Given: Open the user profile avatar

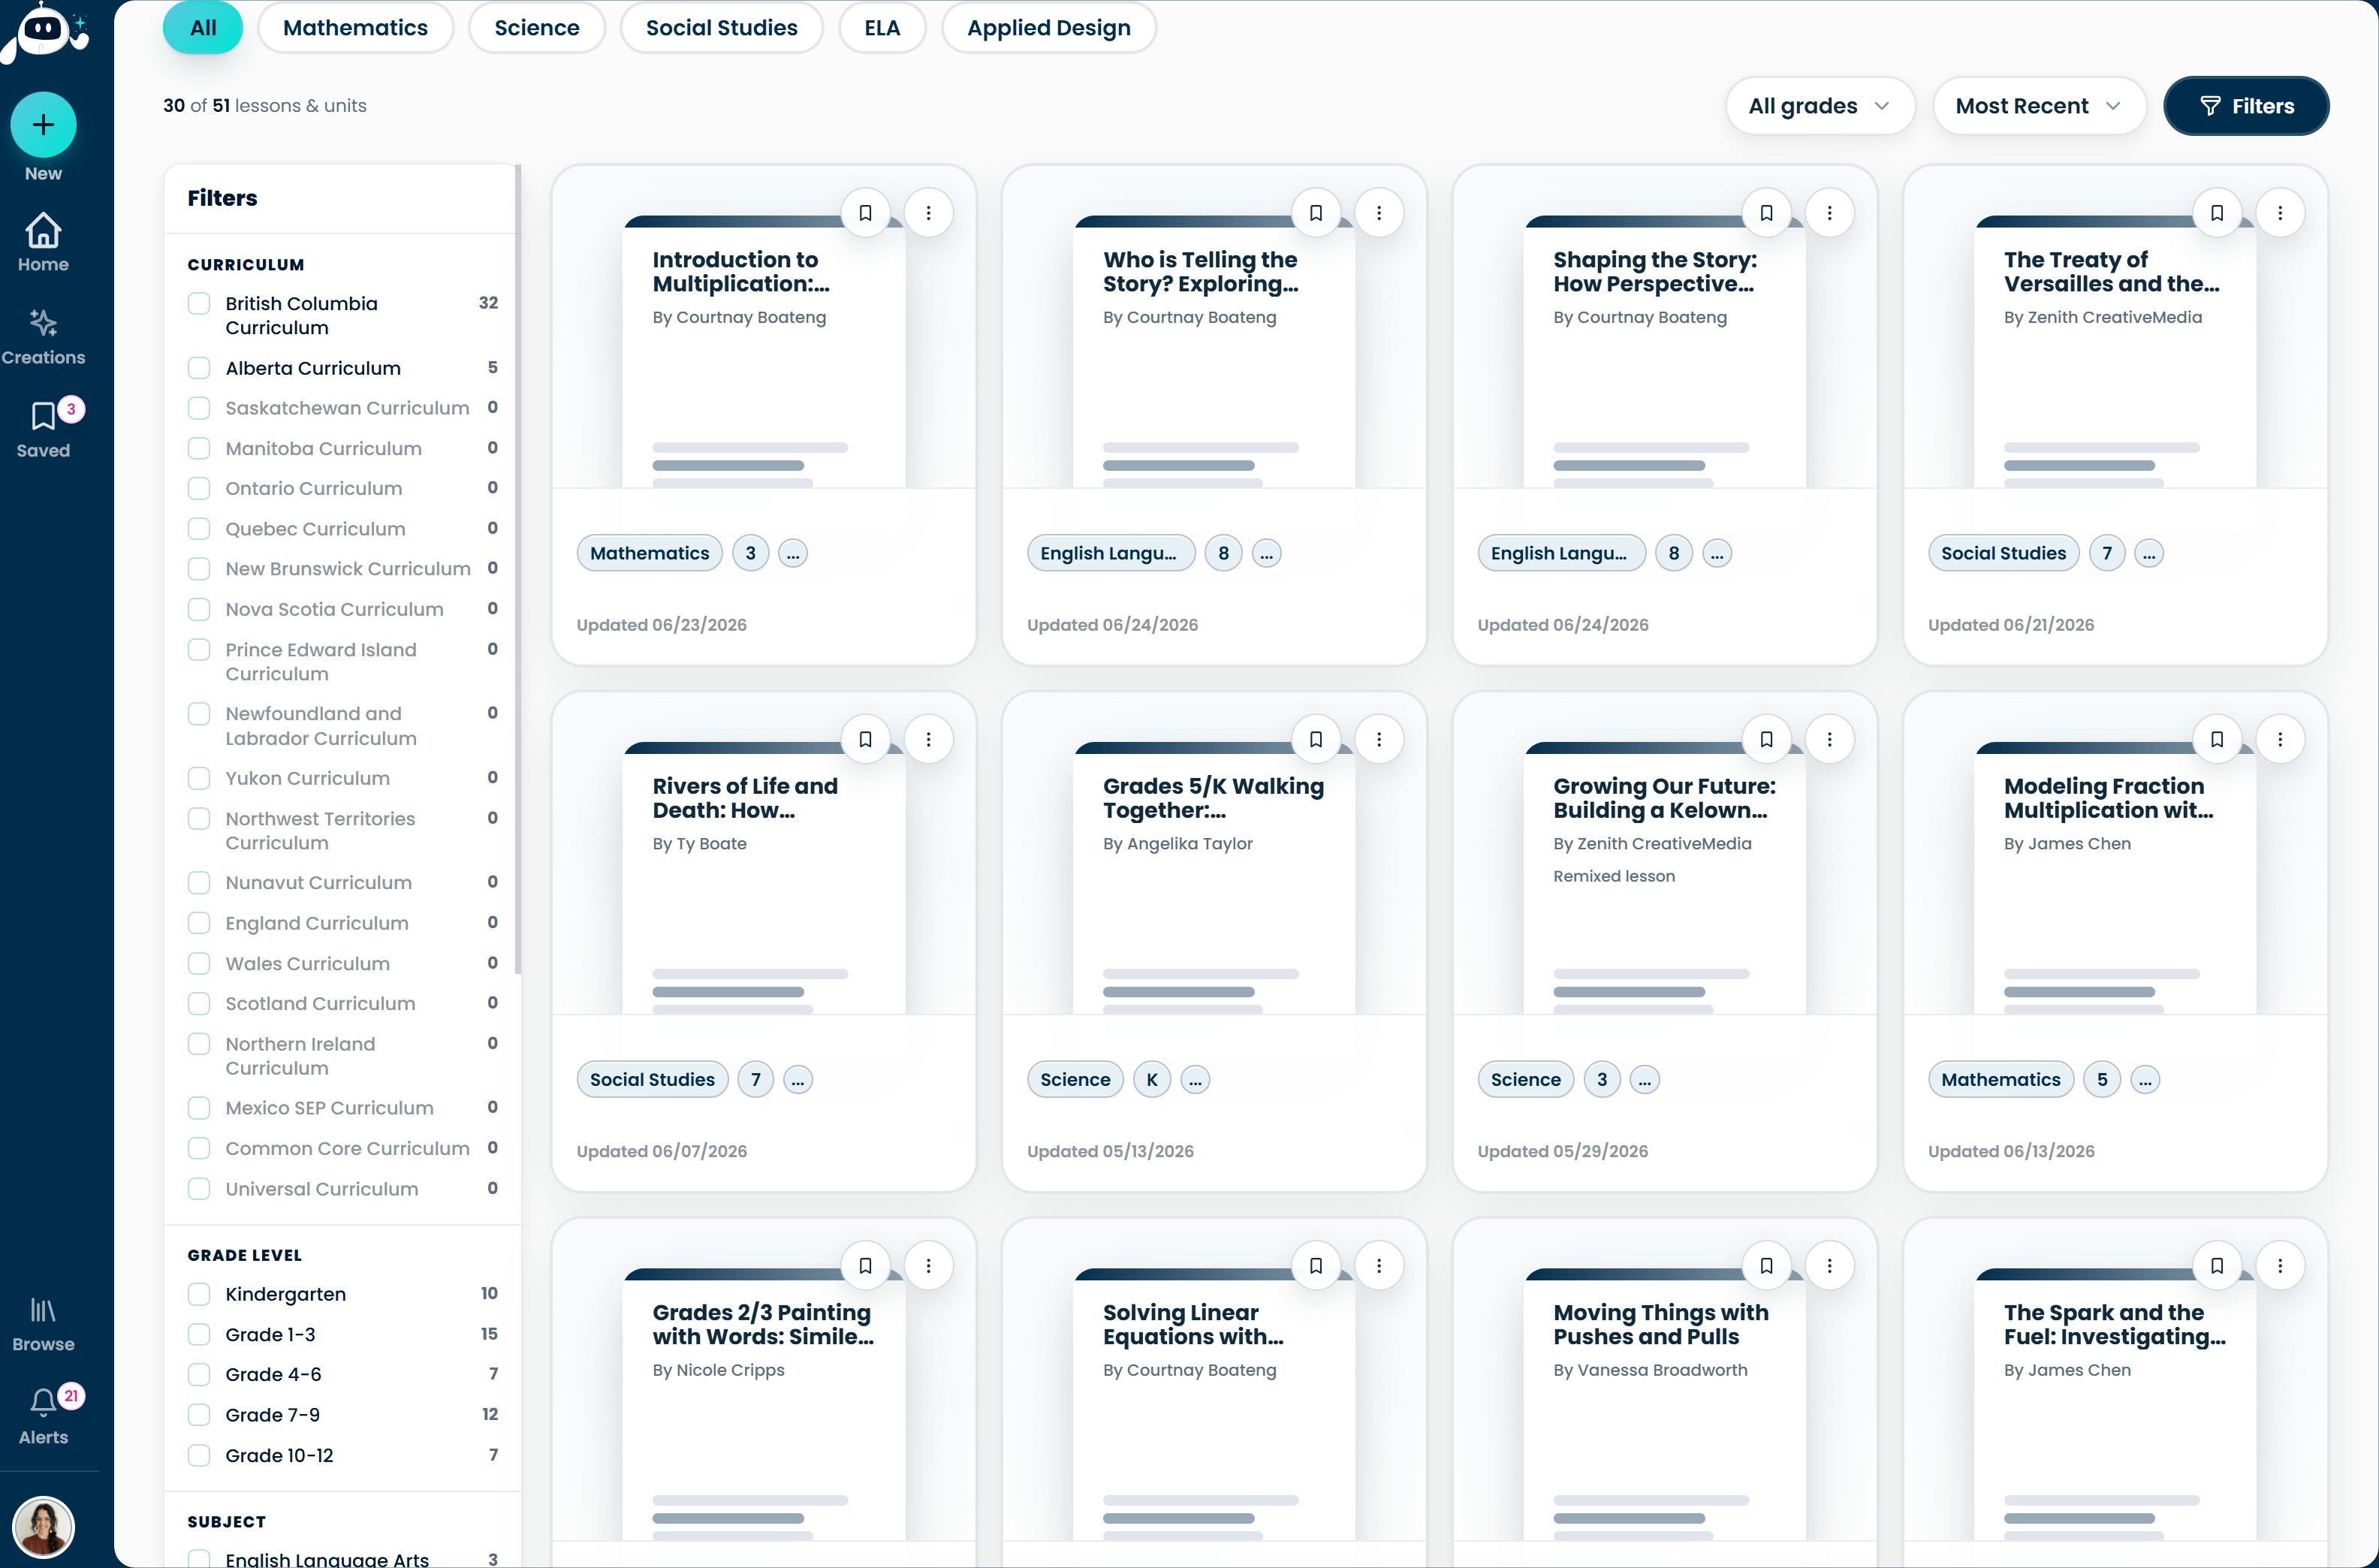Looking at the screenshot, I should pos(43,1527).
